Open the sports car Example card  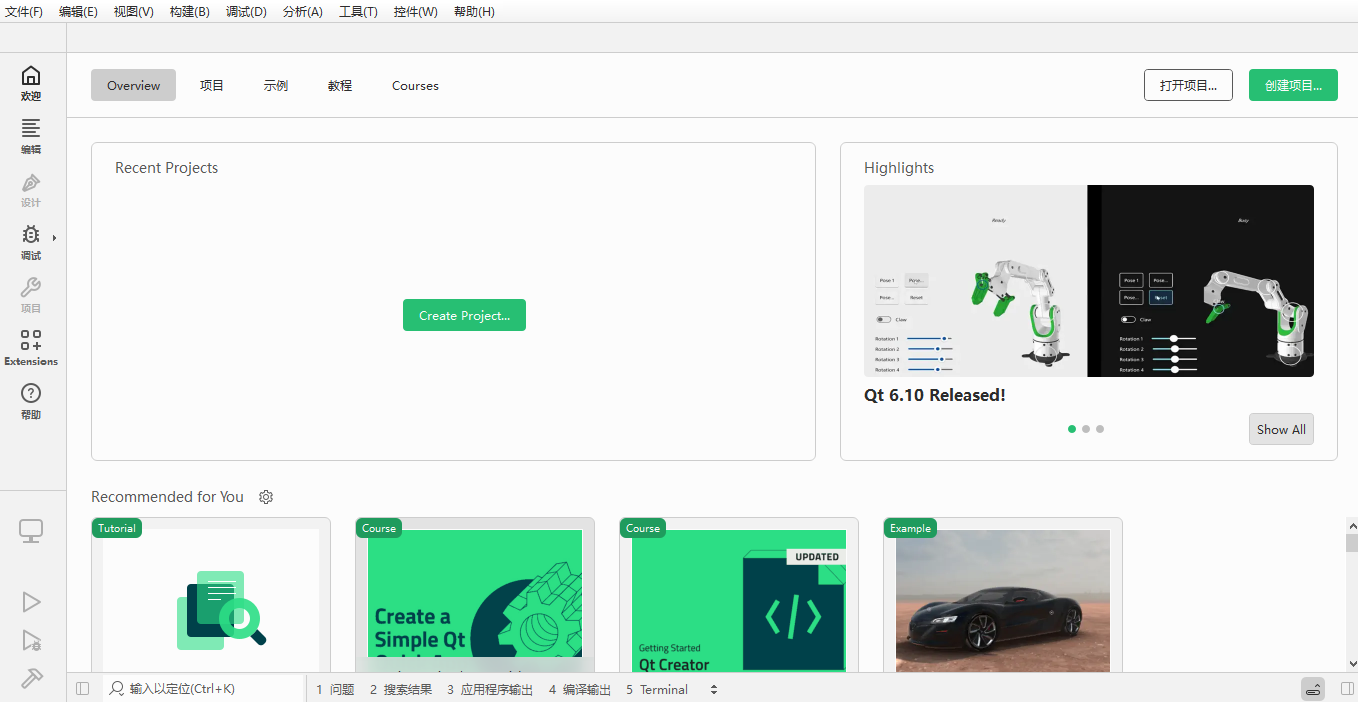1003,595
